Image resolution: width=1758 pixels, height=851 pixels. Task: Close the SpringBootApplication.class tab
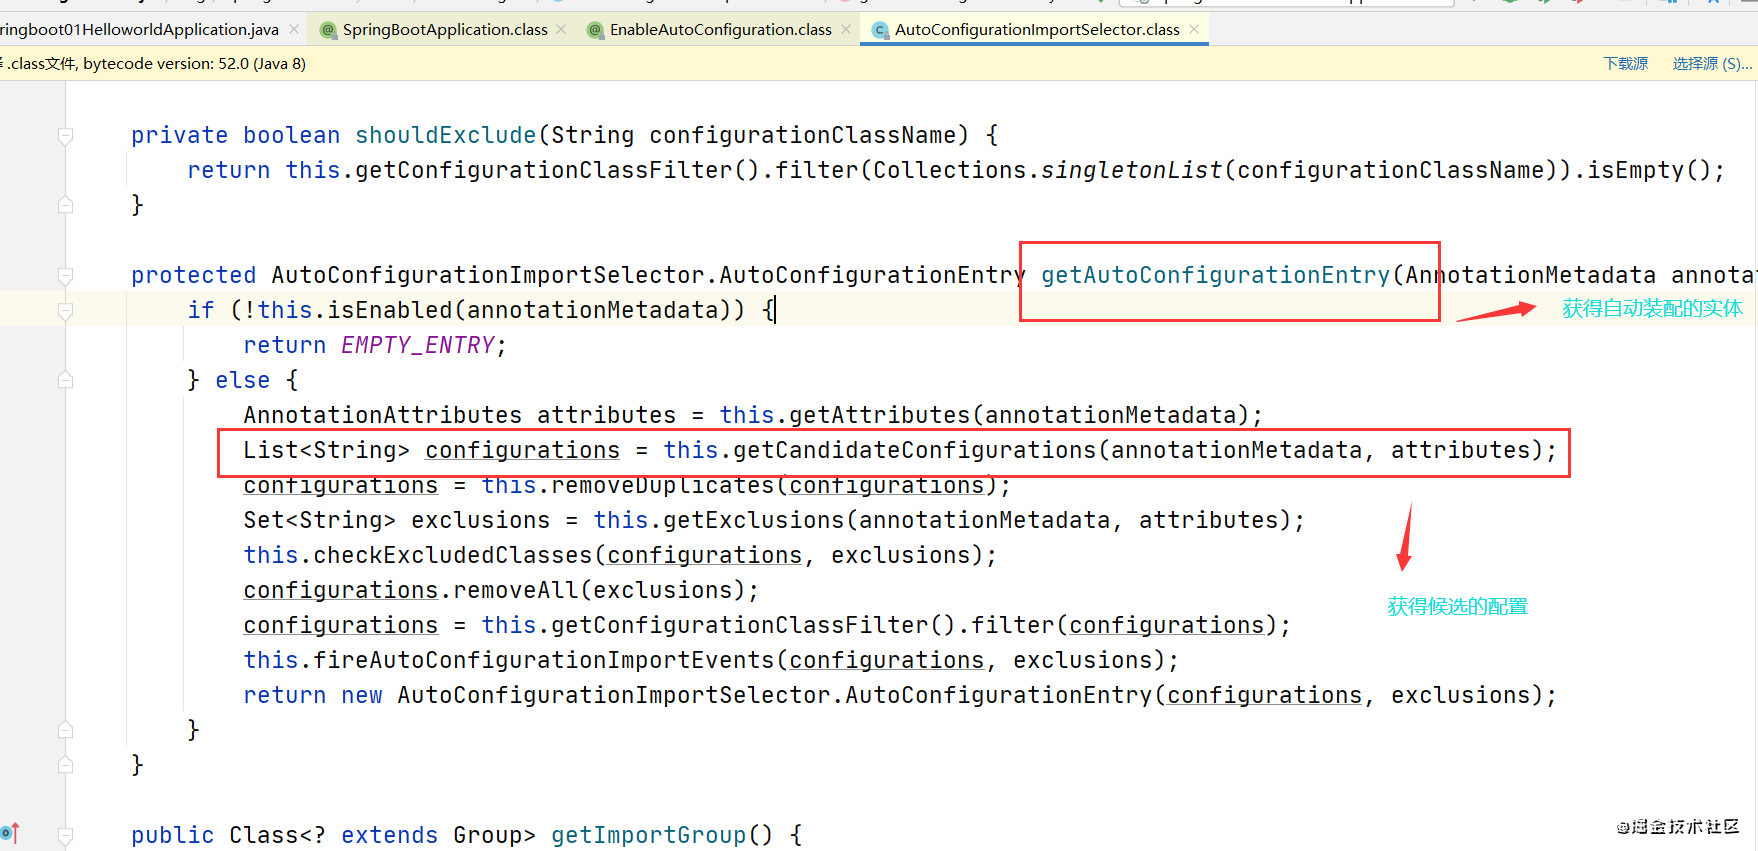coord(561,29)
